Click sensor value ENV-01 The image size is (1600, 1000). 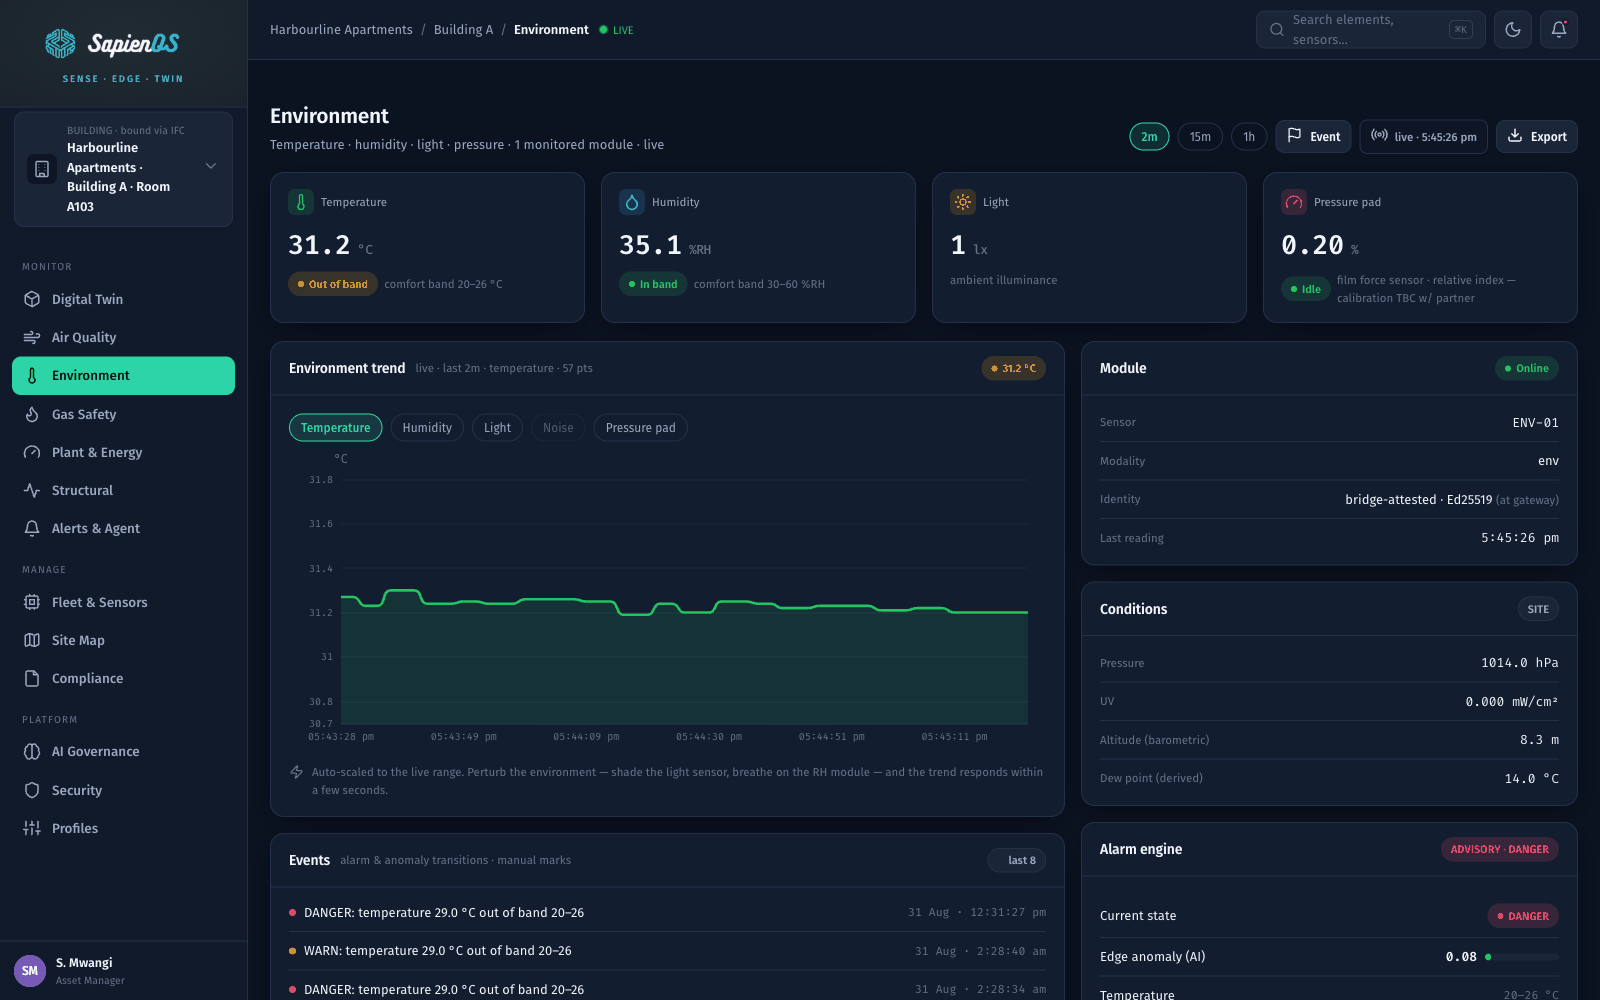(1535, 423)
